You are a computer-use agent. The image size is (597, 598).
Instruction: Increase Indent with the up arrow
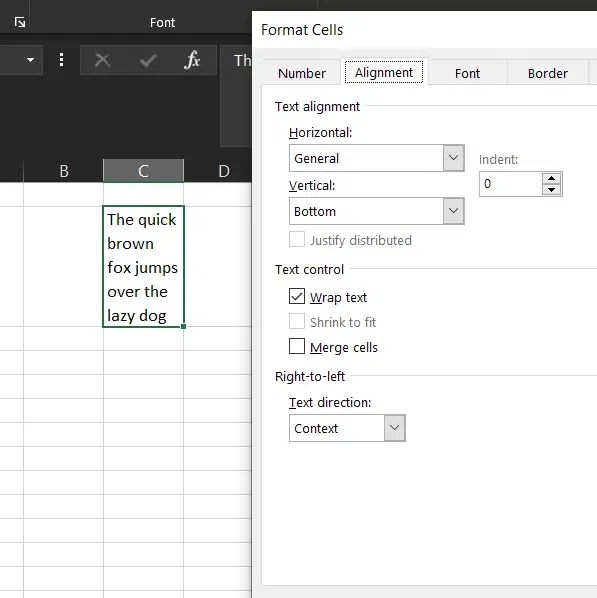tap(551, 178)
